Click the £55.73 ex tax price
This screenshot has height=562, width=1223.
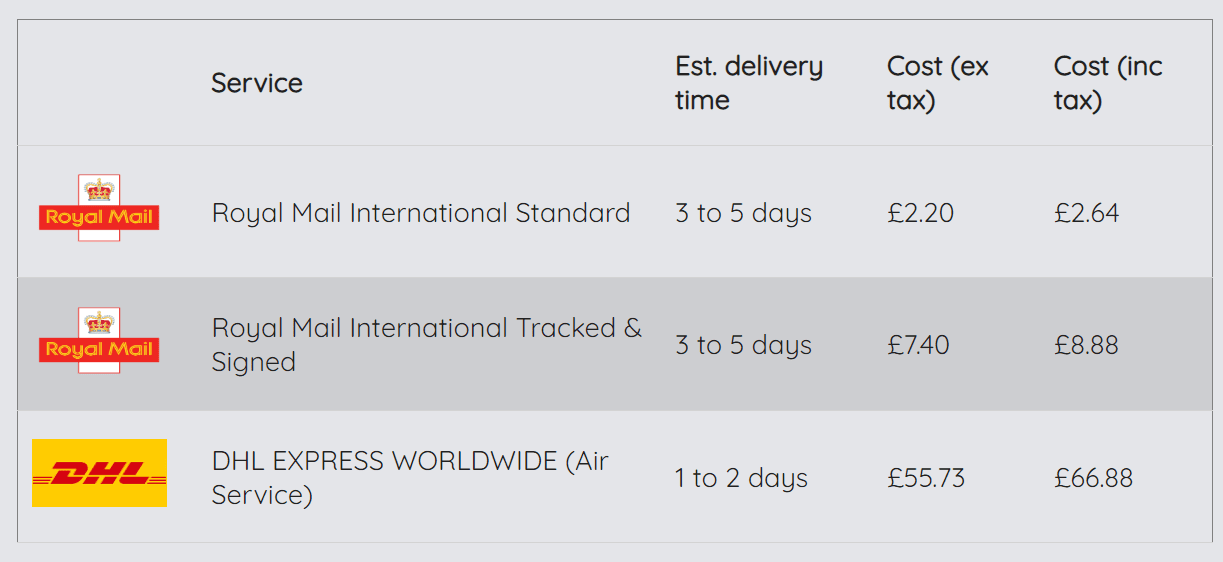tap(926, 478)
